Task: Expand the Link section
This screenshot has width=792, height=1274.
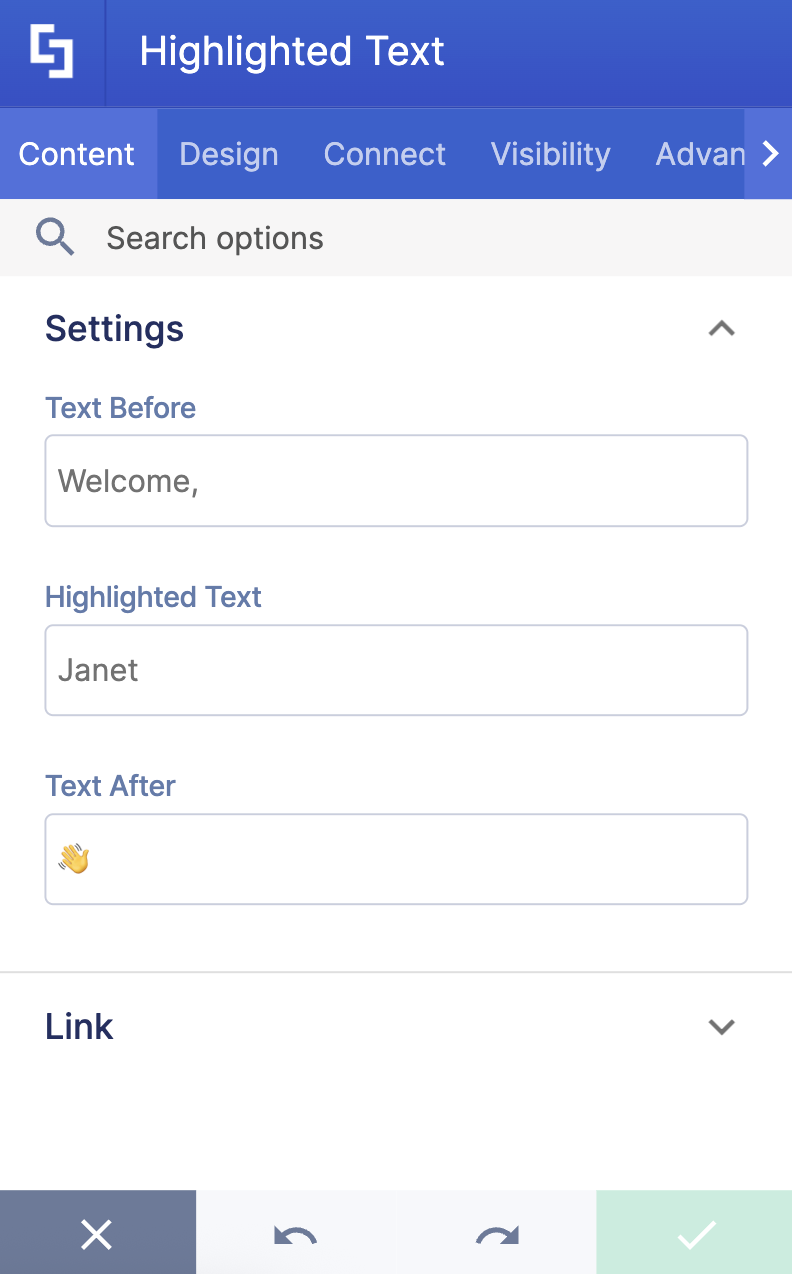Action: click(722, 1026)
